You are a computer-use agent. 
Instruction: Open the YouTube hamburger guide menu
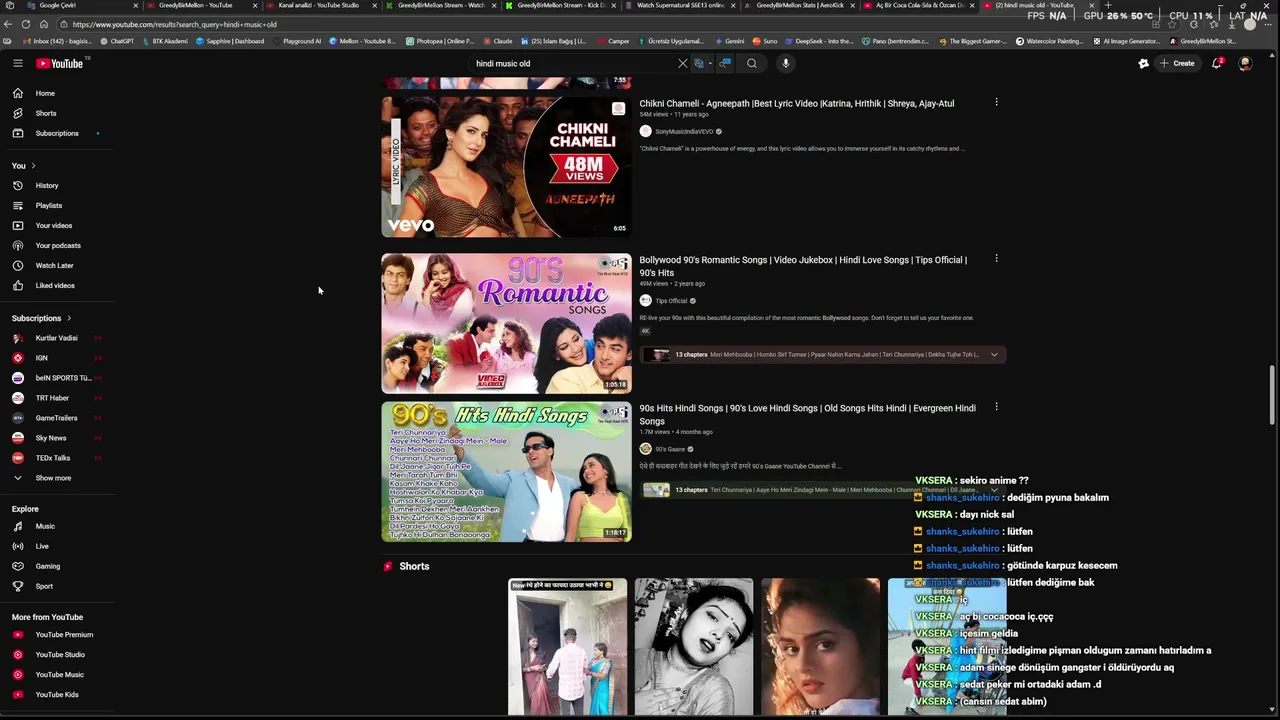[x=17, y=63]
